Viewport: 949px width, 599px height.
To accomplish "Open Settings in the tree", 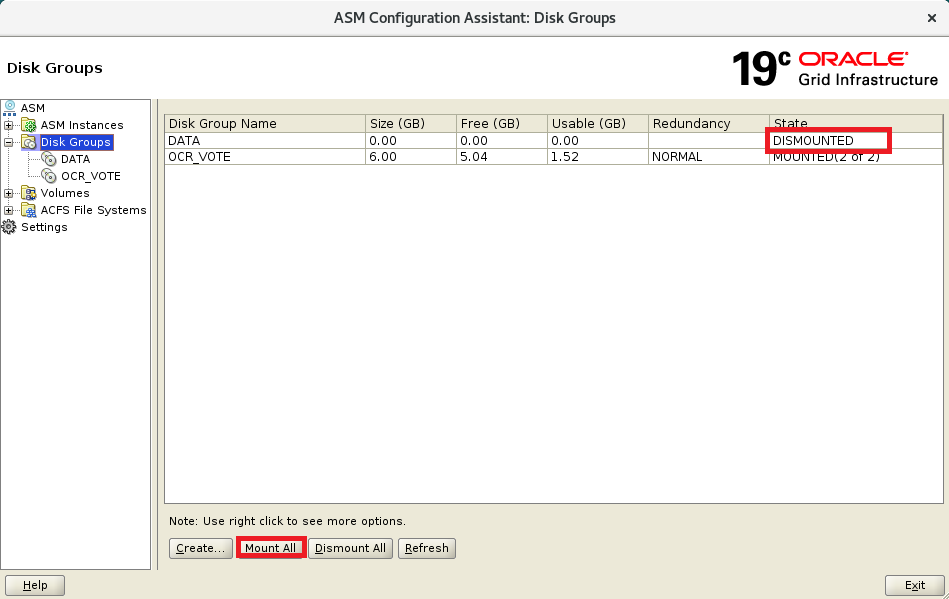I will click(x=44, y=227).
